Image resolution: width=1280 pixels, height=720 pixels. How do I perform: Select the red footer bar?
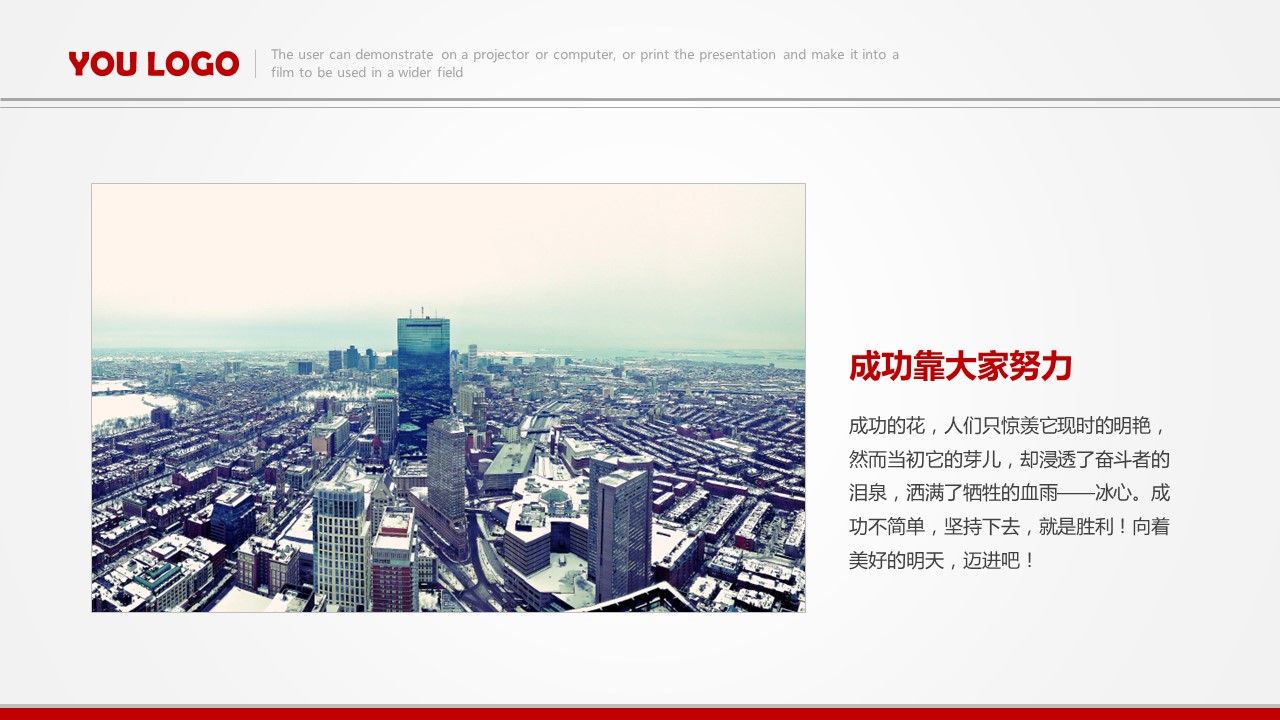pyautogui.click(x=640, y=714)
